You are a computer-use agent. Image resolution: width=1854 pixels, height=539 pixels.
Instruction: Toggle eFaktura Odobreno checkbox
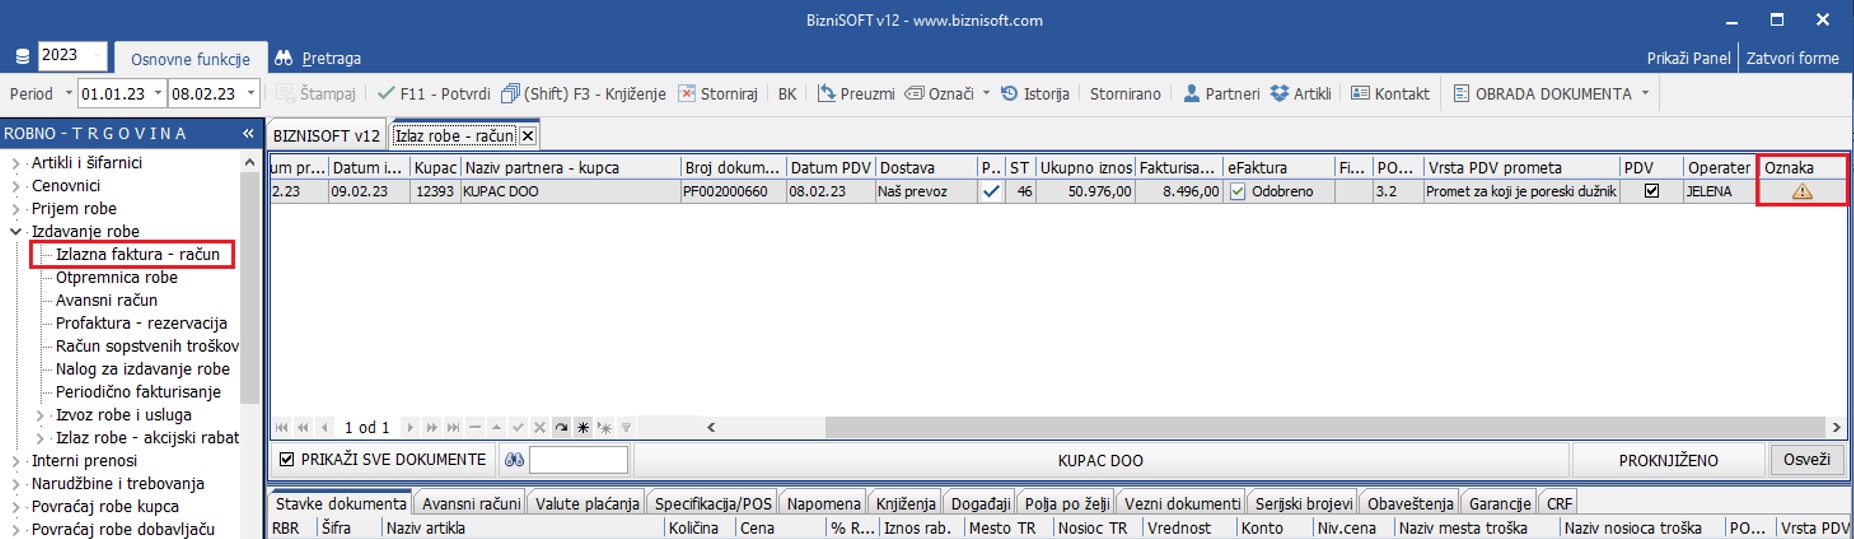coord(1238,191)
